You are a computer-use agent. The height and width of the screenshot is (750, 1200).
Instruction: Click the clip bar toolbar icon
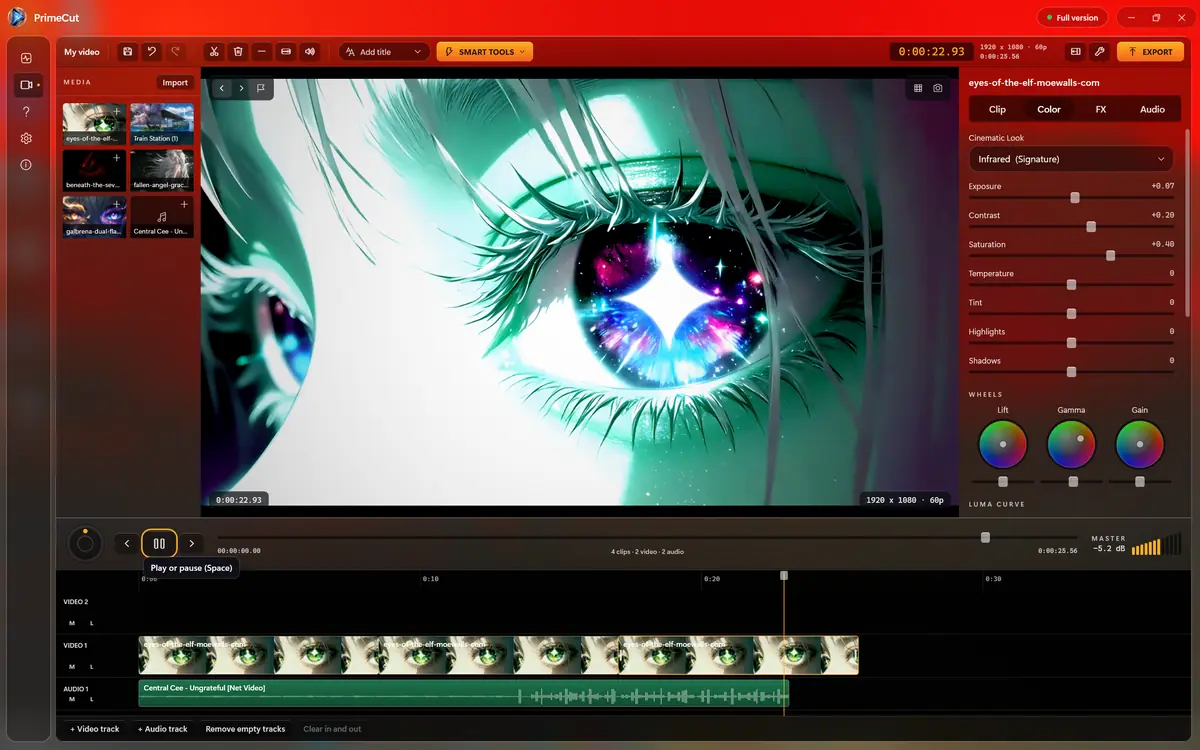tap(286, 52)
